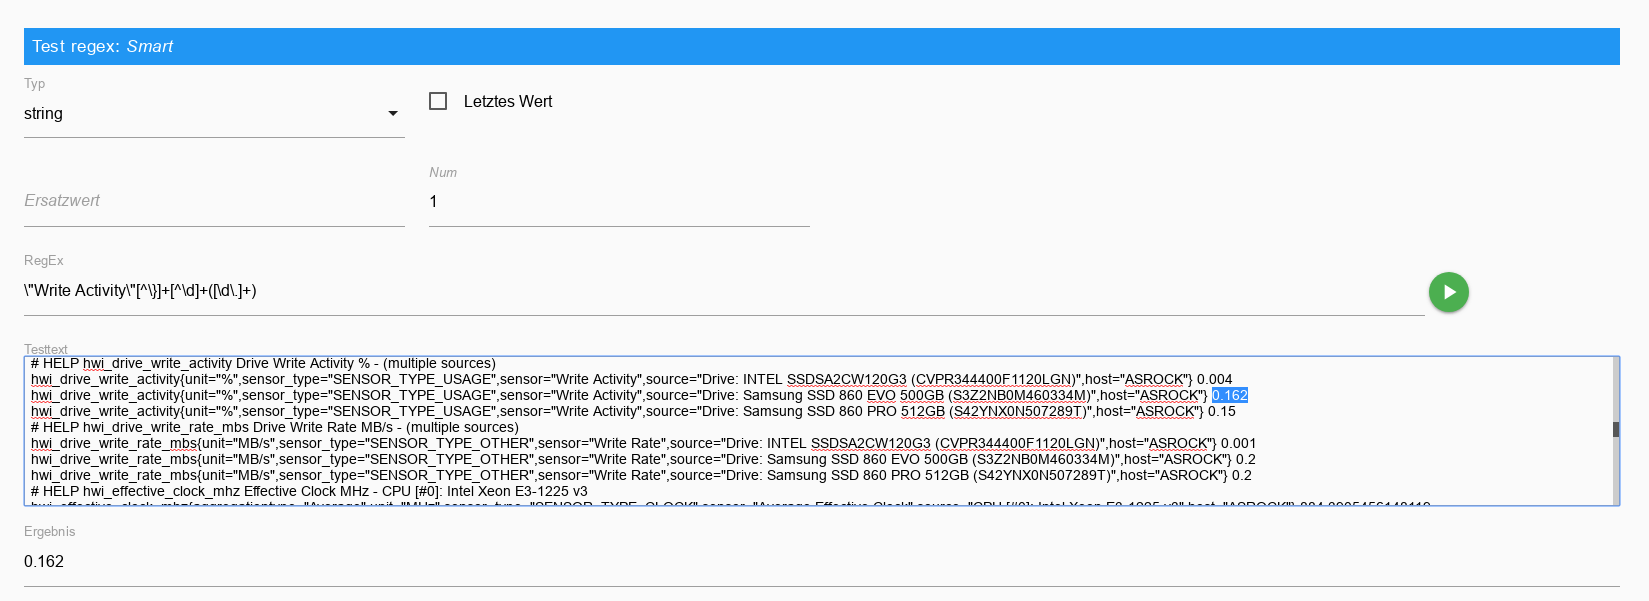
Task: Click the 'Test regex: Smart' header bar
Action: [x=821, y=46]
